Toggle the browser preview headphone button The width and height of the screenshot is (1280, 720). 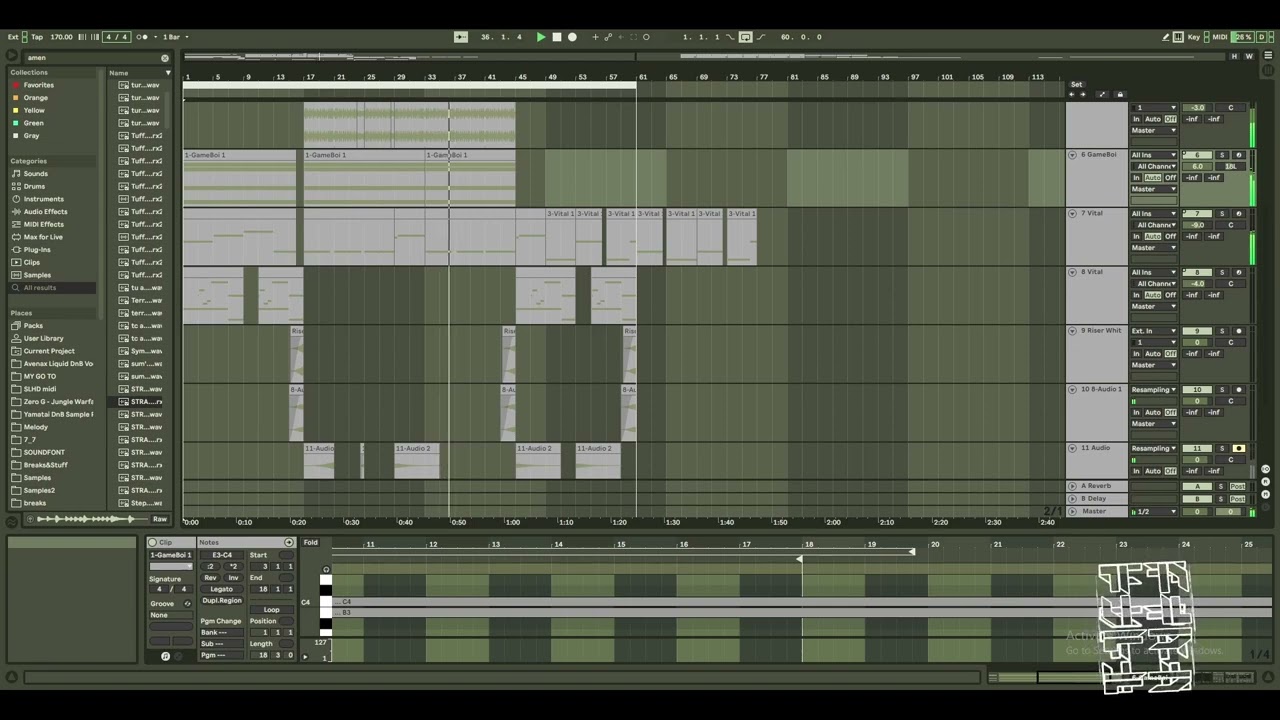[x=29, y=519]
